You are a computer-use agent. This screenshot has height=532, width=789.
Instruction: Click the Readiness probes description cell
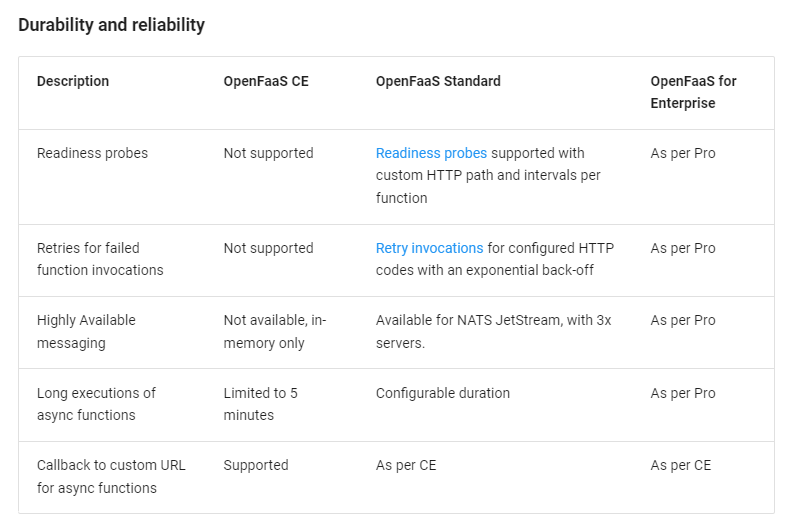tap(93, 153)
